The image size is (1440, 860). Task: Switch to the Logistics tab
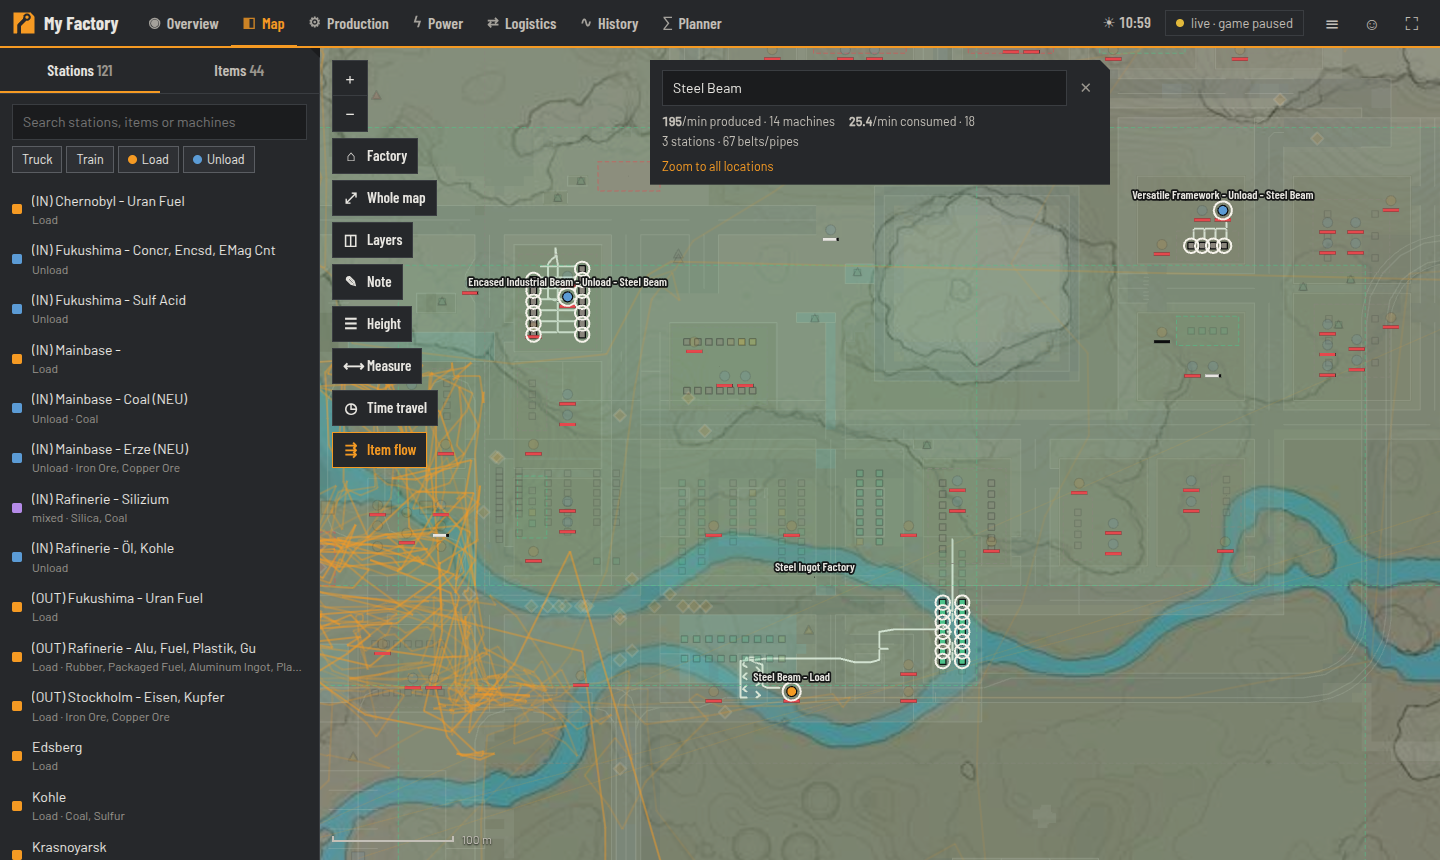pos(522,24)
